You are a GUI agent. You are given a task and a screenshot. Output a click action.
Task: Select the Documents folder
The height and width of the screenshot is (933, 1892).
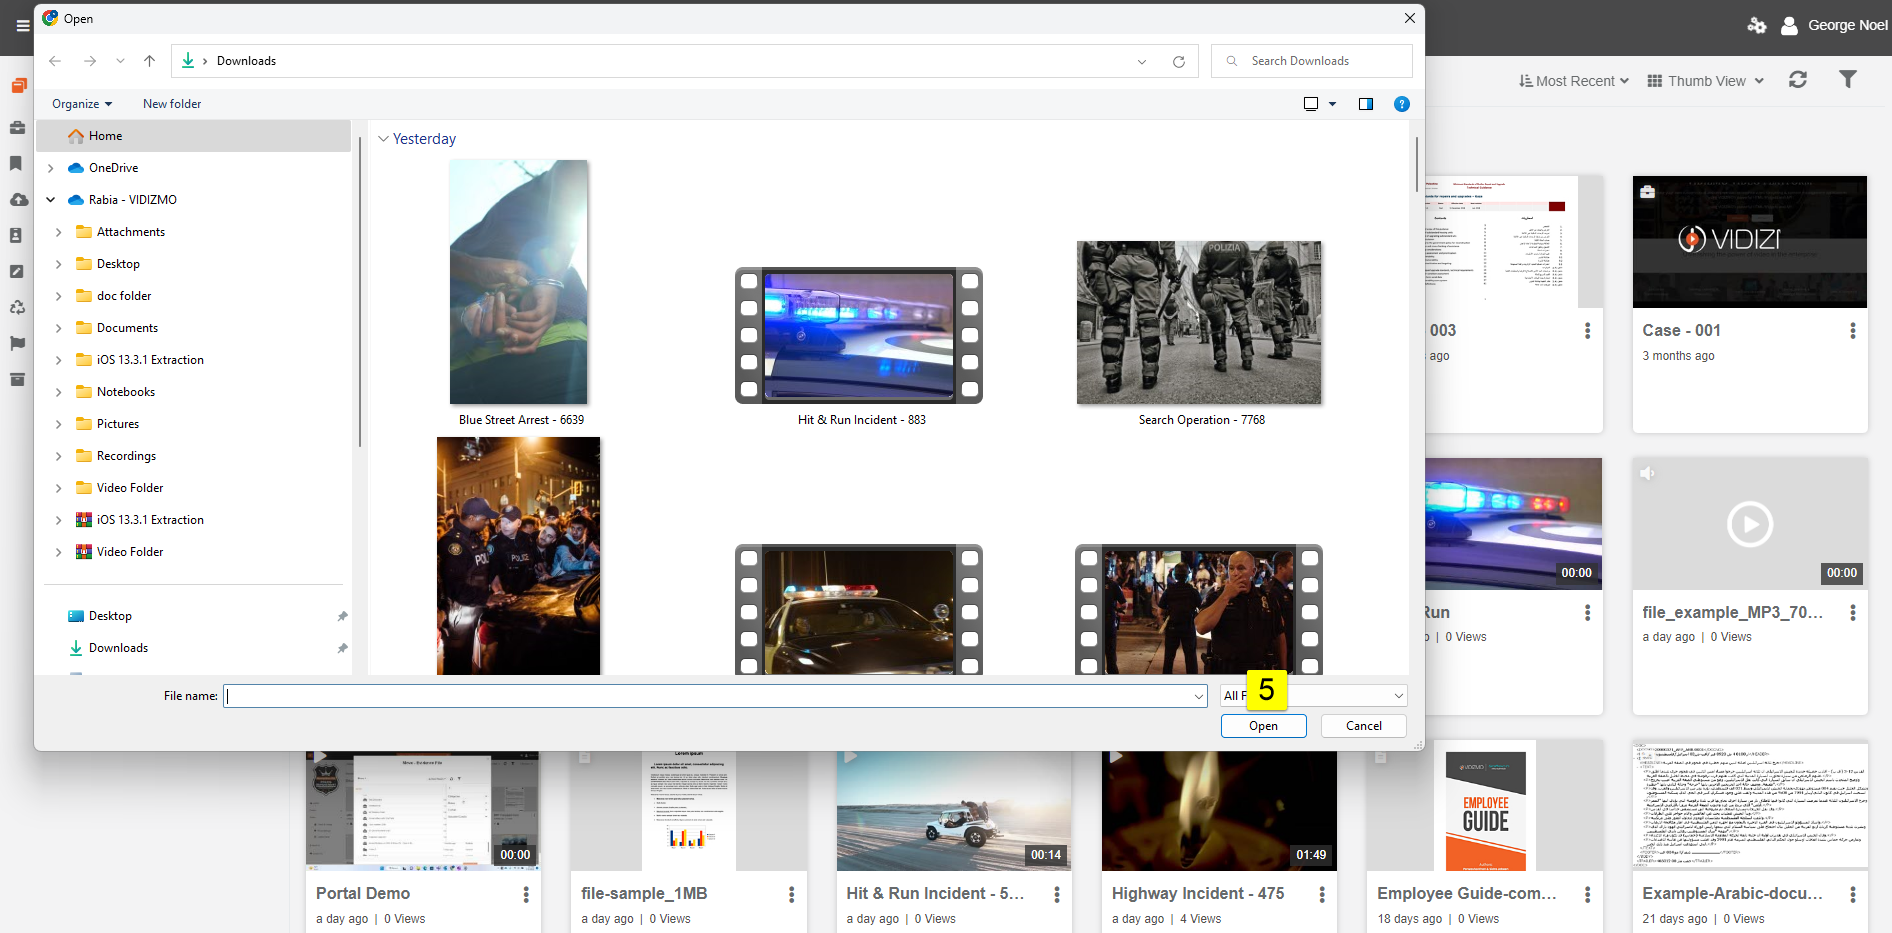click(127, 328)
